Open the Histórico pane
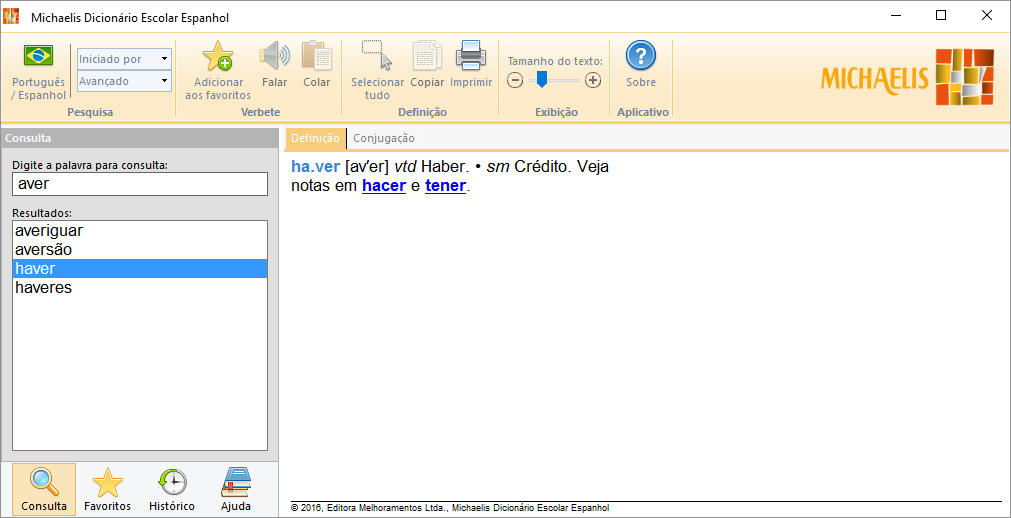1011x518 pixels. 172,490
